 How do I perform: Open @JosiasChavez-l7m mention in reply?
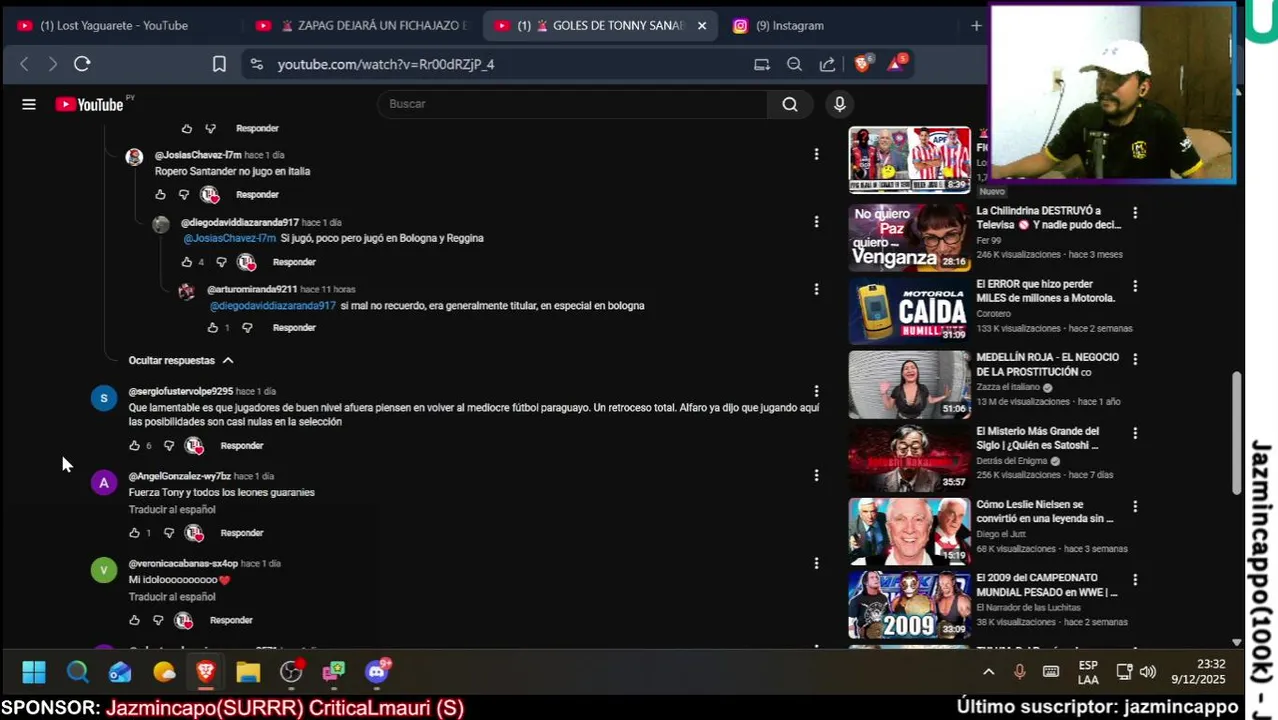pos(229,238)
